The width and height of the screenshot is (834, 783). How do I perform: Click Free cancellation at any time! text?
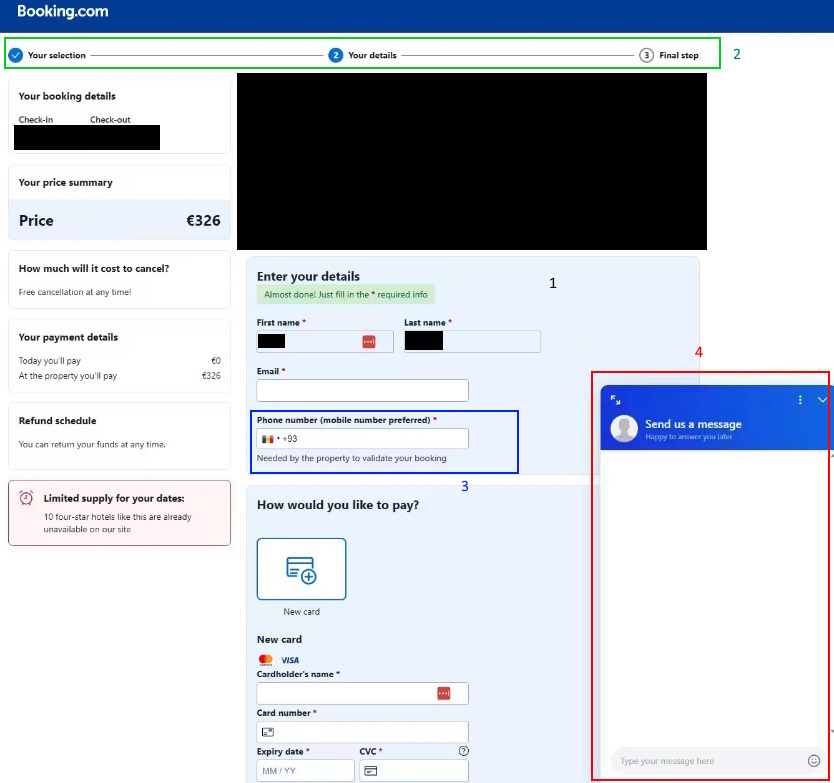pyautogui.click(x=75, y=292)
